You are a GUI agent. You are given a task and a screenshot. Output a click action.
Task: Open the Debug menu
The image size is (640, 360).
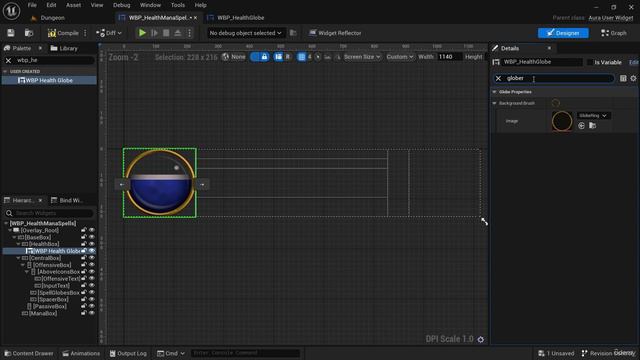click(x=121, y=5)
